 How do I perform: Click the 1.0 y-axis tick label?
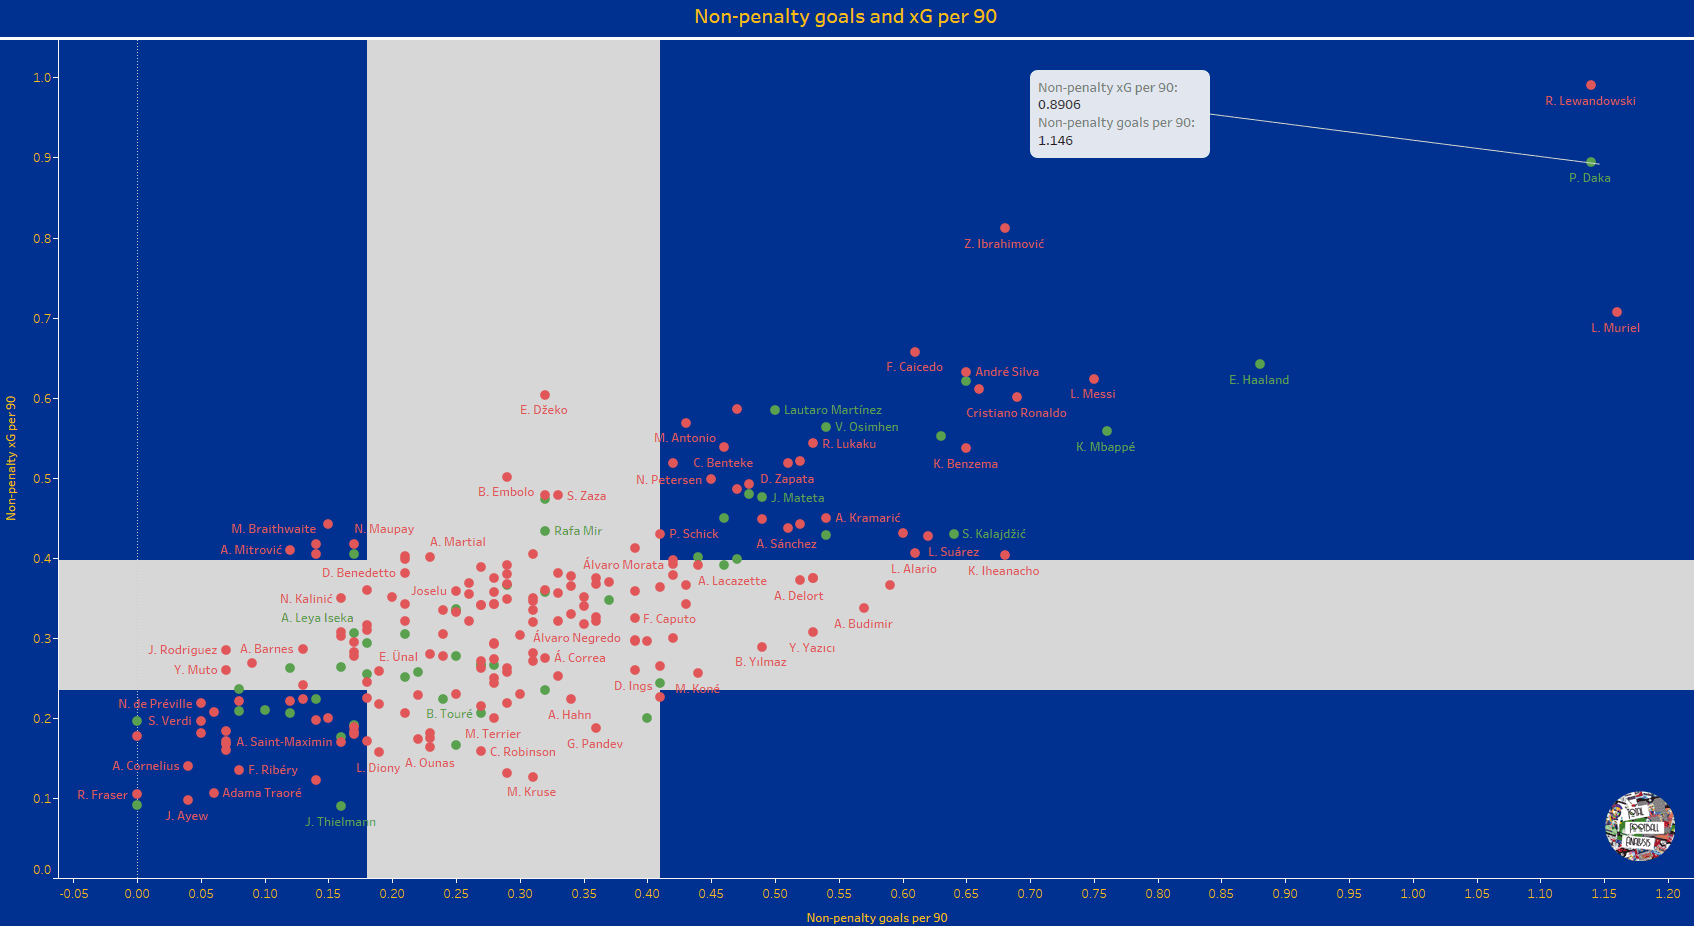coord(42,77)
